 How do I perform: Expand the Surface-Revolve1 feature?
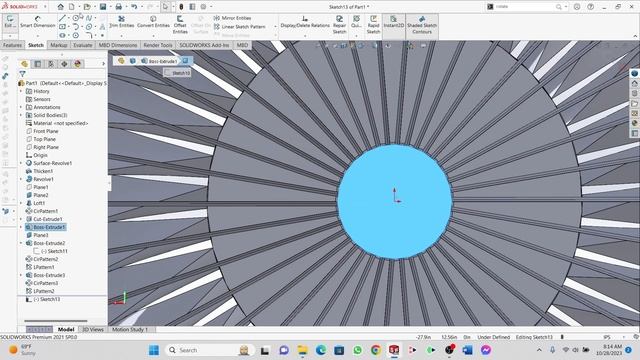[x=21, y=163]
